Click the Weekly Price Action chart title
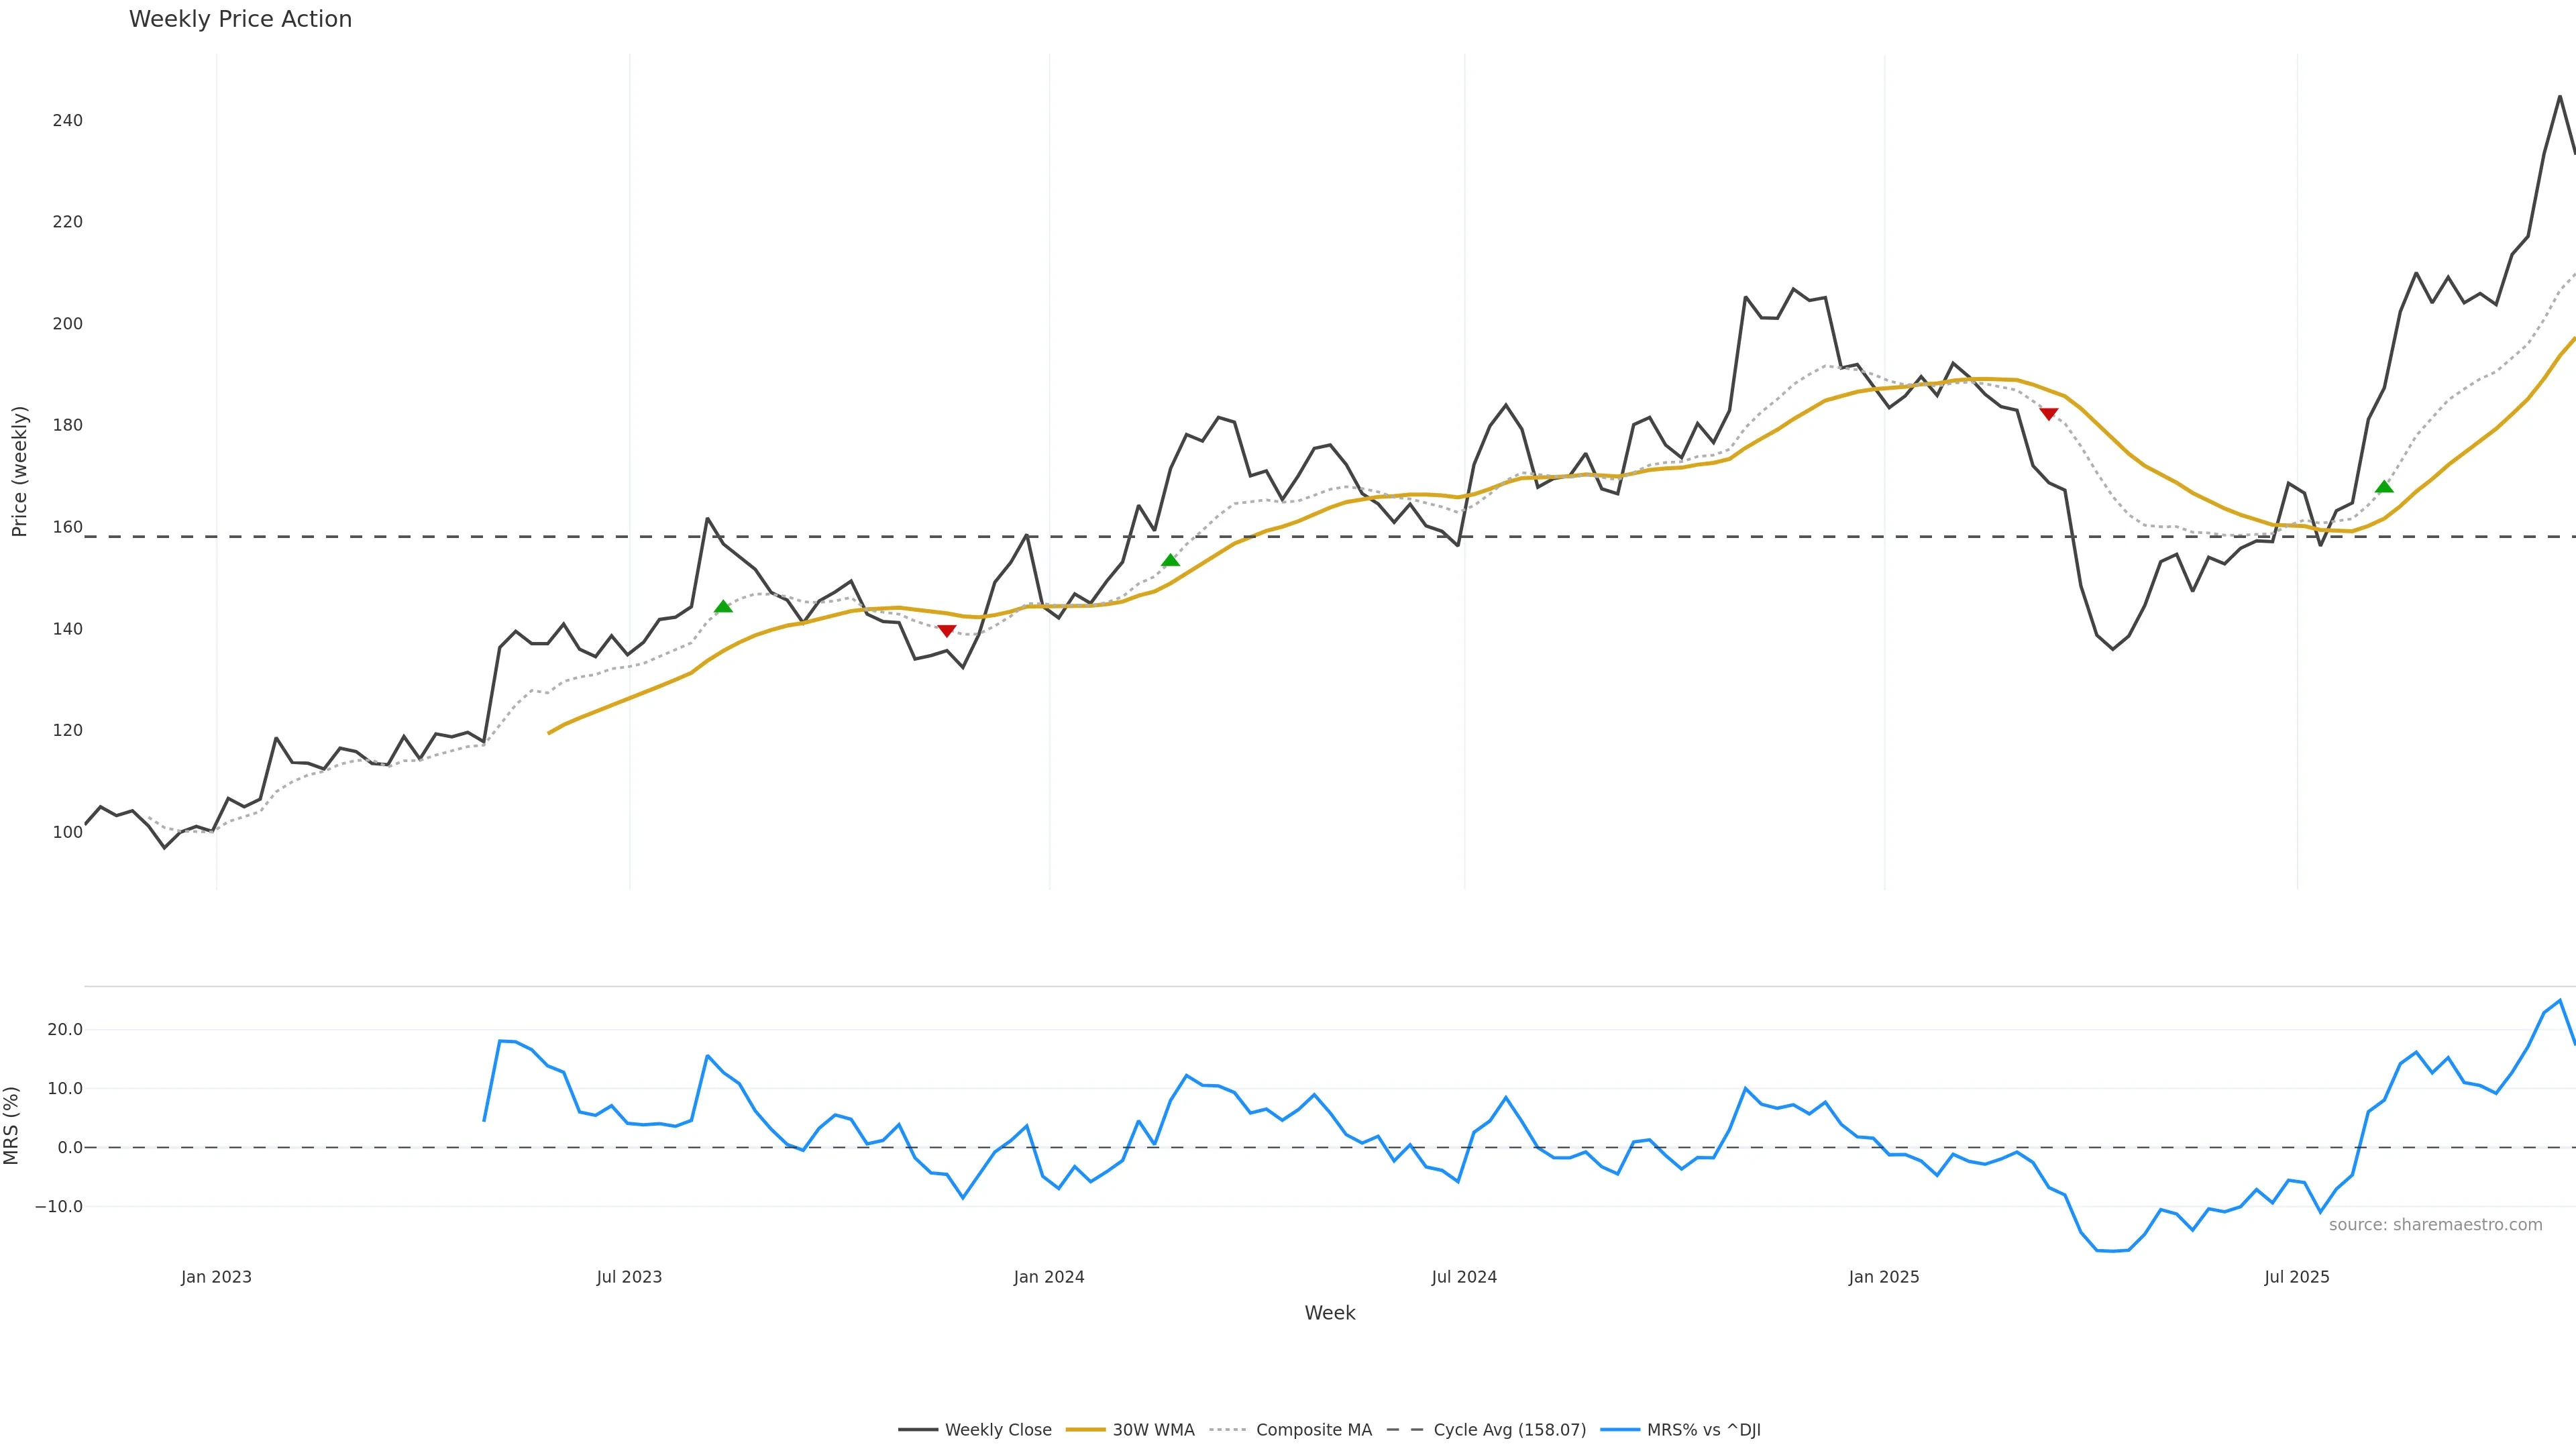The image size is (2576, 1449). (x=240, y=19)
